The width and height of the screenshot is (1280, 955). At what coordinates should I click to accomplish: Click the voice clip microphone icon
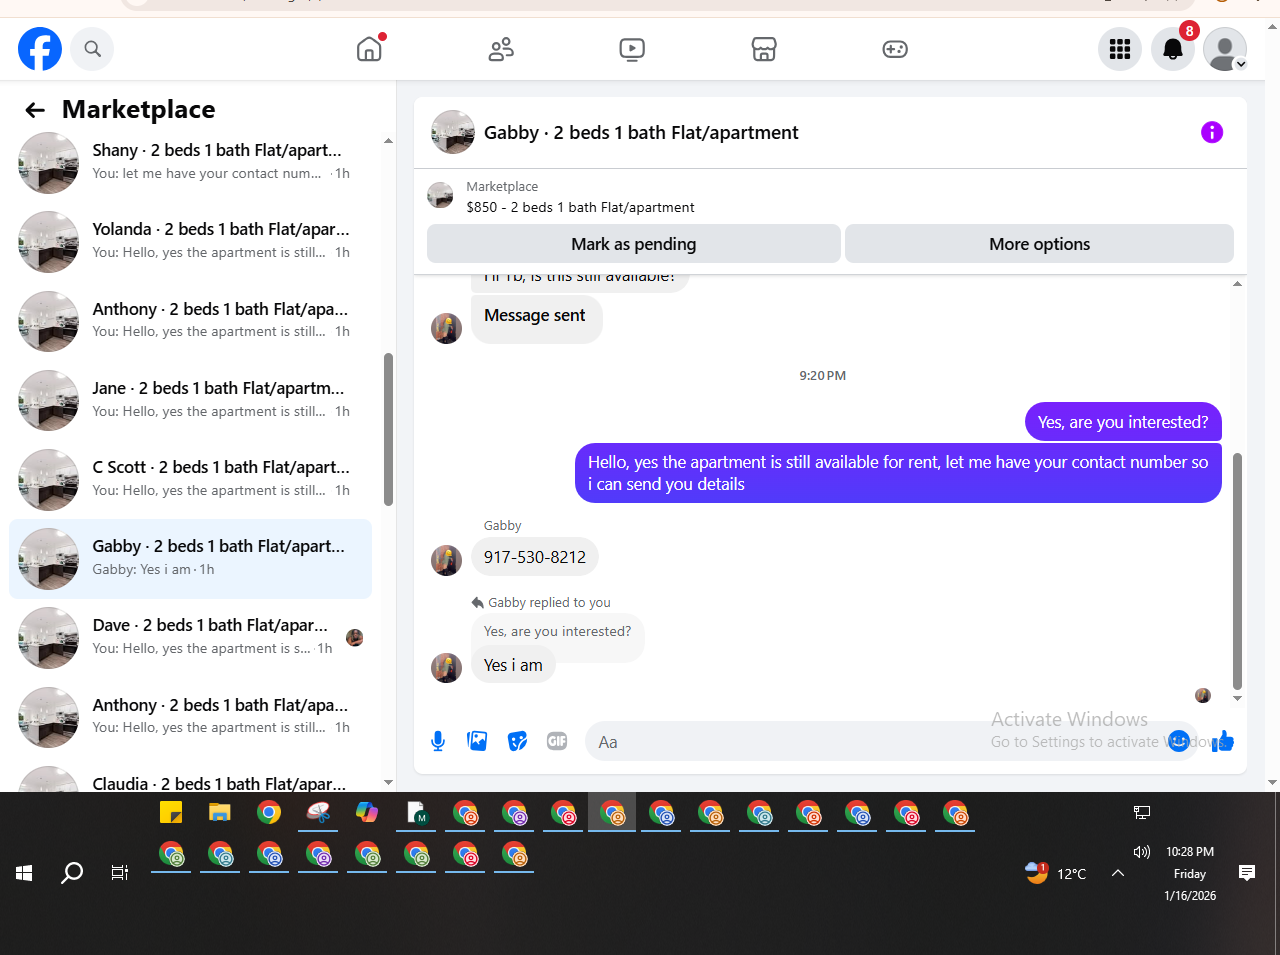[x=438, y=741]
